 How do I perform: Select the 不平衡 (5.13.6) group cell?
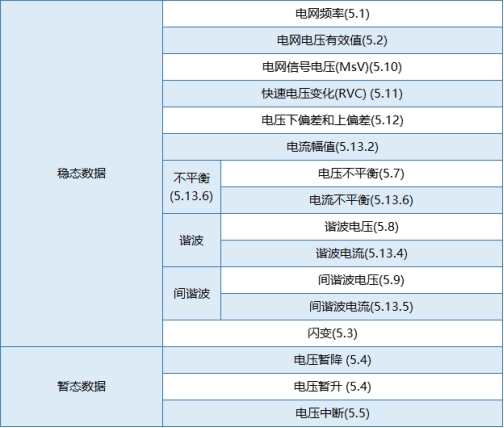click(x=191, y=187)
